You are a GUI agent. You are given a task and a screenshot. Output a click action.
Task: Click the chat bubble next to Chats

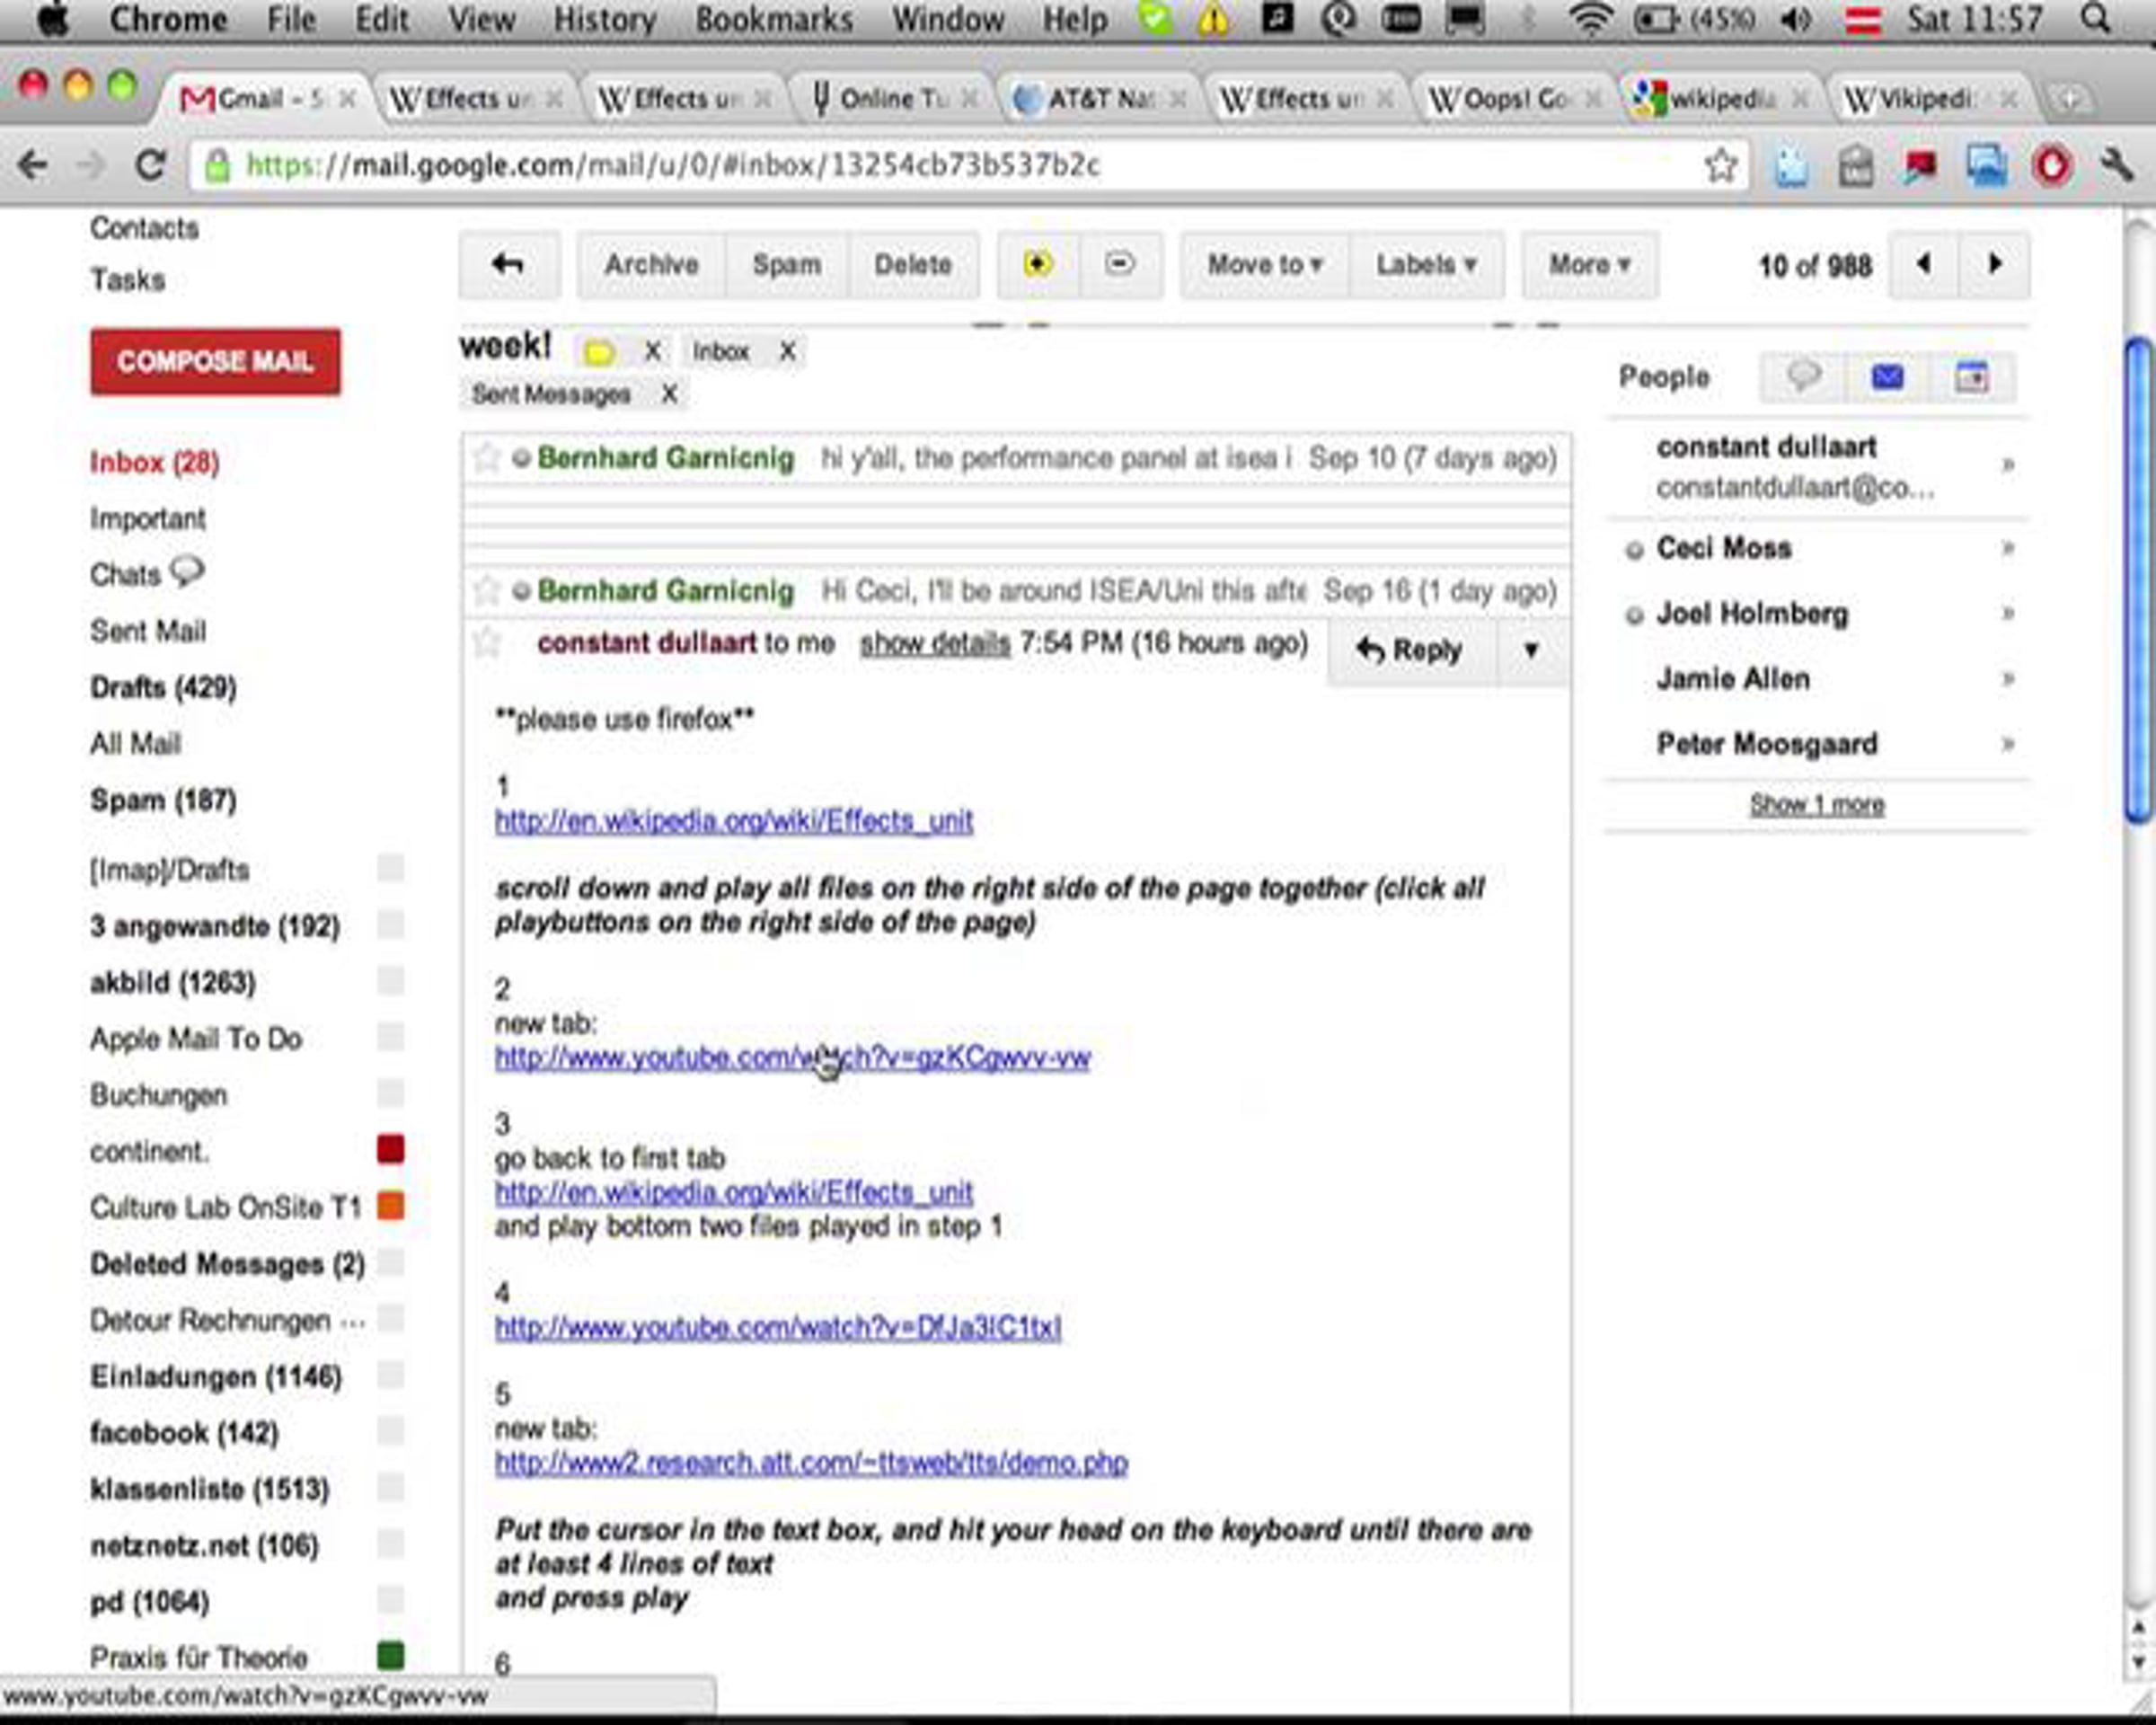pos(187,572)
